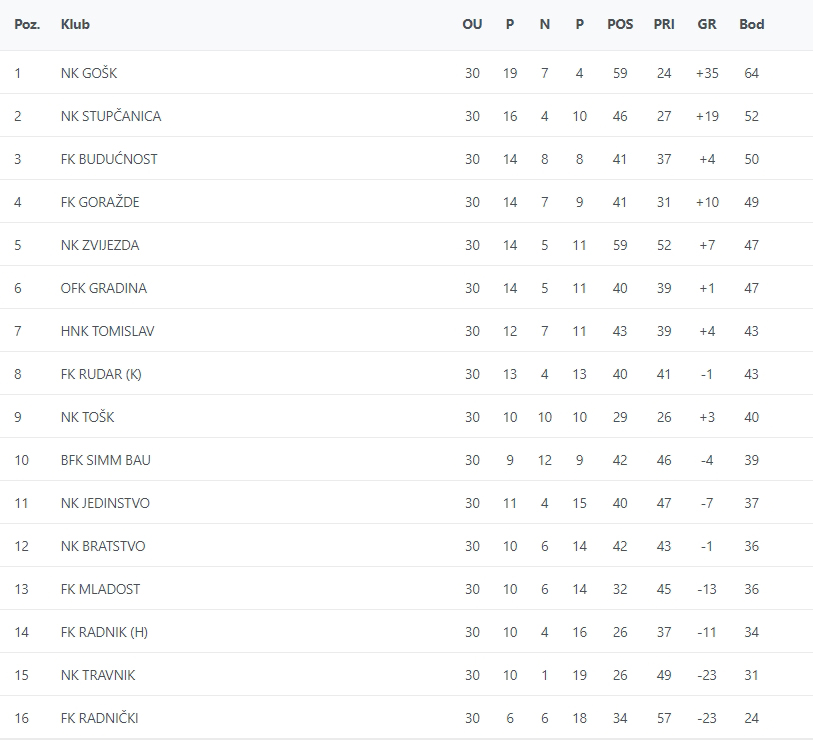Click the GR goal difference header
The image size is (813, 740).
coord(707,24)
